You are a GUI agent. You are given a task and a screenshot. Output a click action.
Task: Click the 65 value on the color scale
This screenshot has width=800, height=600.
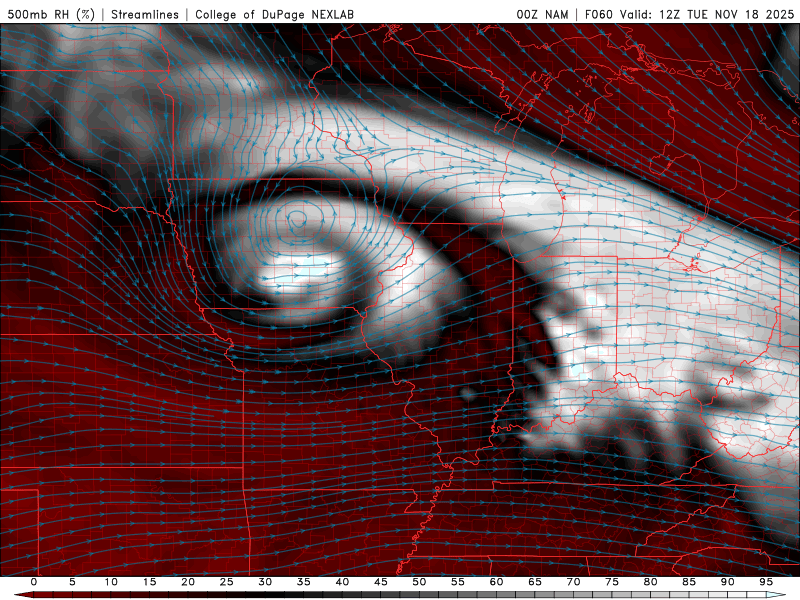point(535,582)
